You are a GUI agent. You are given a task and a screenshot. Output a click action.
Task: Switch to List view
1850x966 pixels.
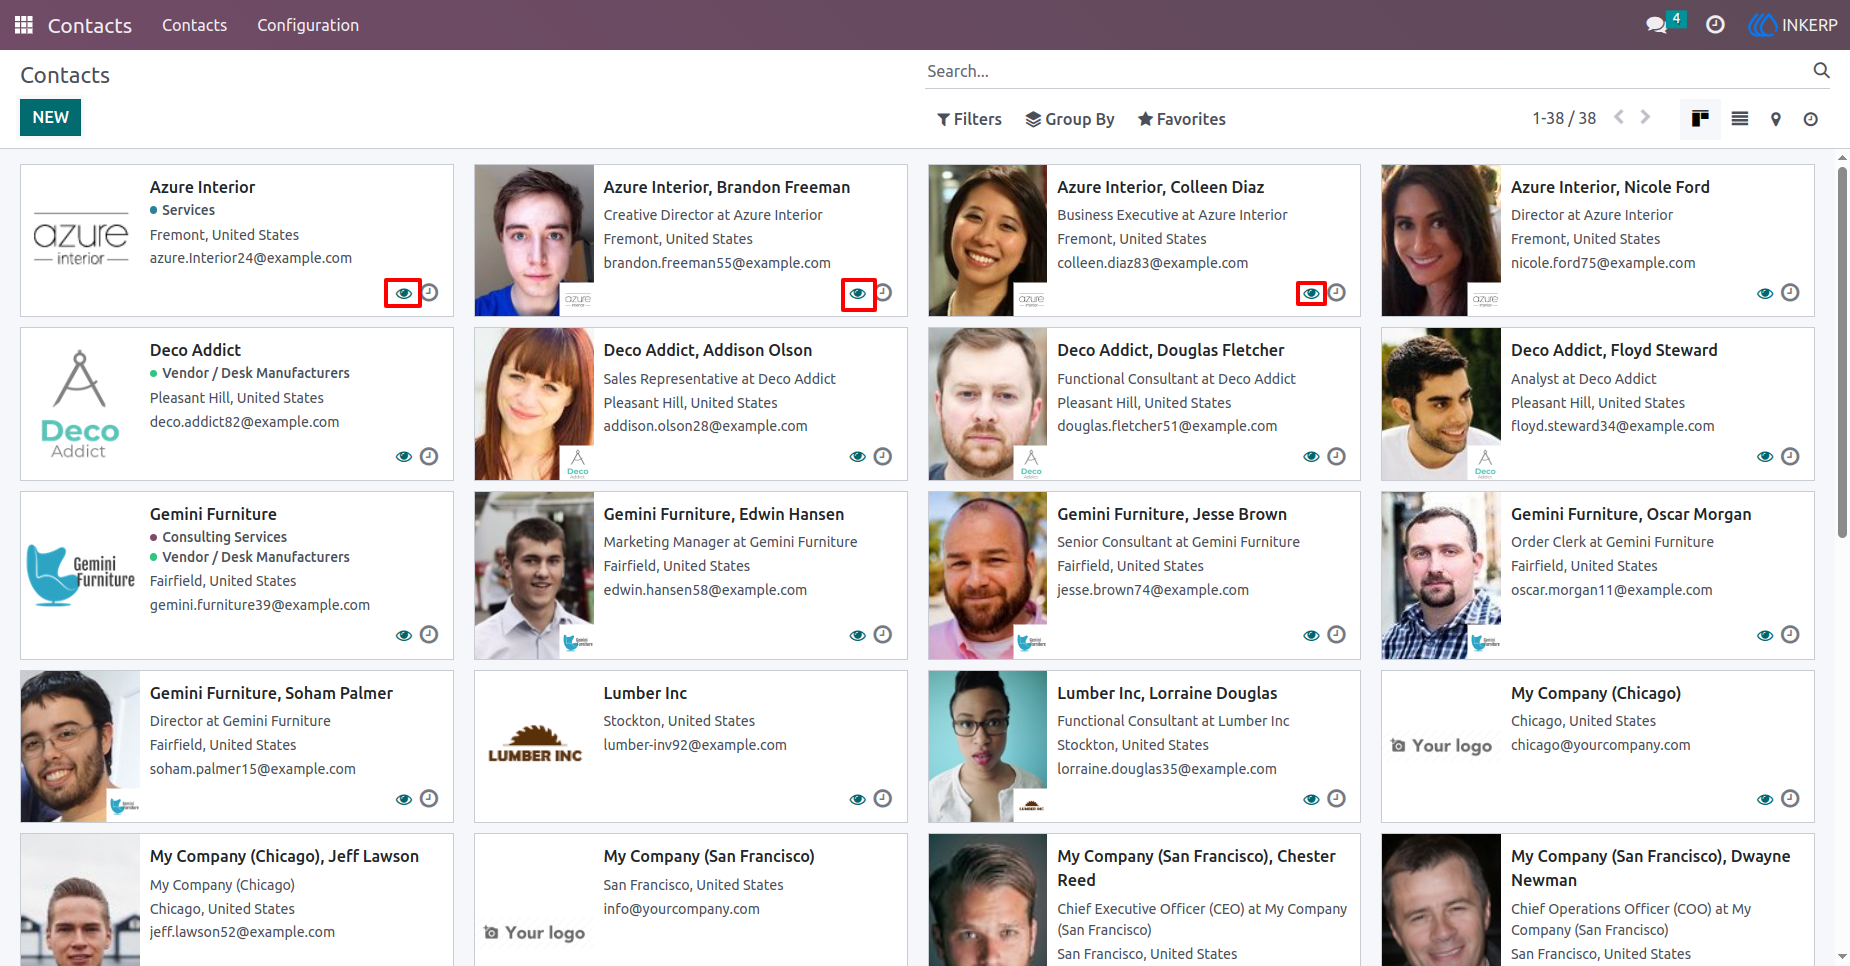1740,119
